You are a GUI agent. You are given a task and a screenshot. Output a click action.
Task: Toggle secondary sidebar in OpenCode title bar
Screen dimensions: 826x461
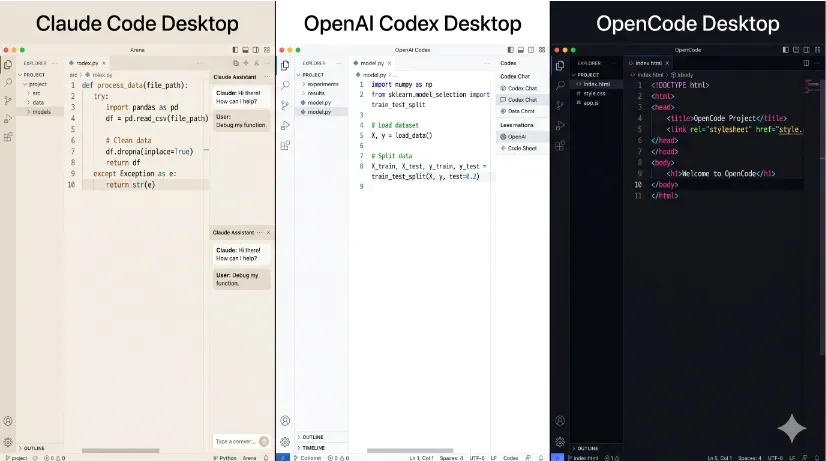pyautogui.click(x=807, y=50)
